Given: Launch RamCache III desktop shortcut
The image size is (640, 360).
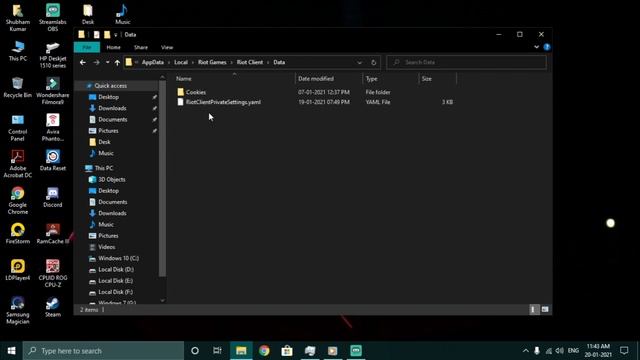Looking at the screenshot, I should coord(53,233).
